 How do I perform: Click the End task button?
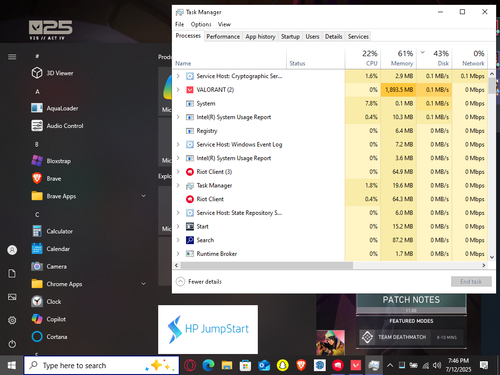471,282
